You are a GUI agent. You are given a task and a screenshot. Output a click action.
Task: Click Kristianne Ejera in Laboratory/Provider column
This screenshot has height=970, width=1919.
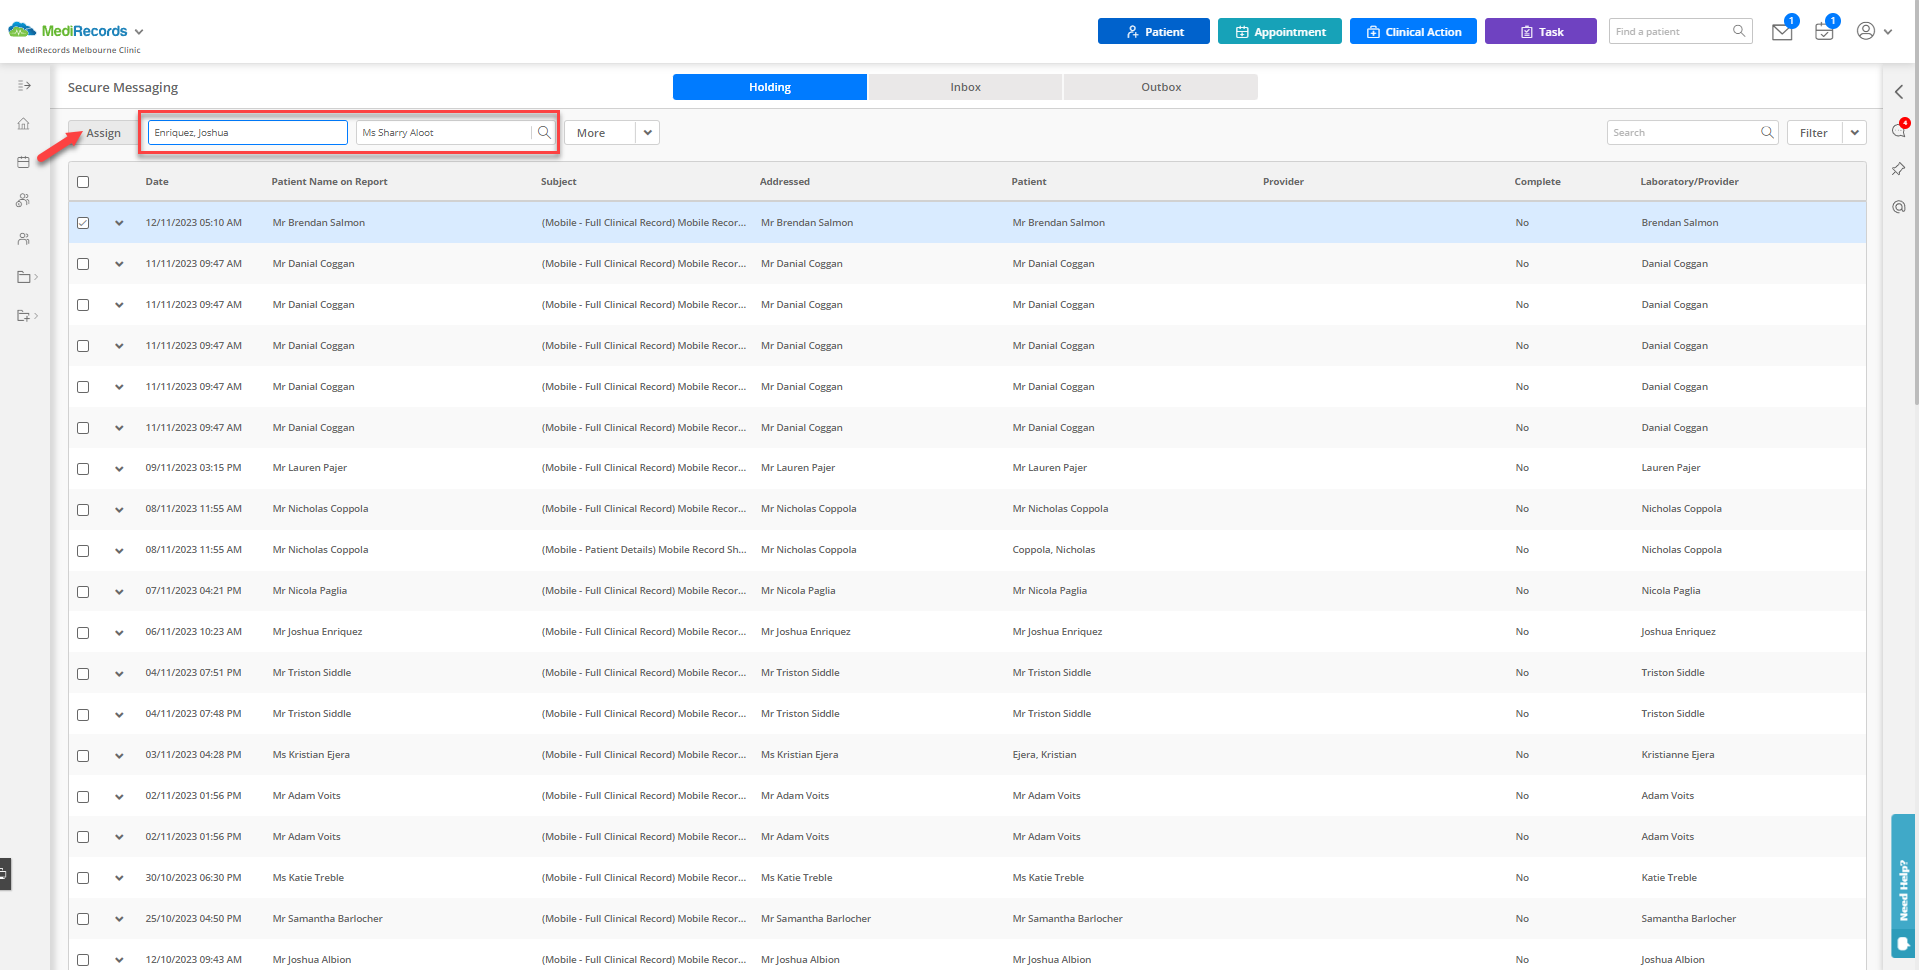[1677, 755]
